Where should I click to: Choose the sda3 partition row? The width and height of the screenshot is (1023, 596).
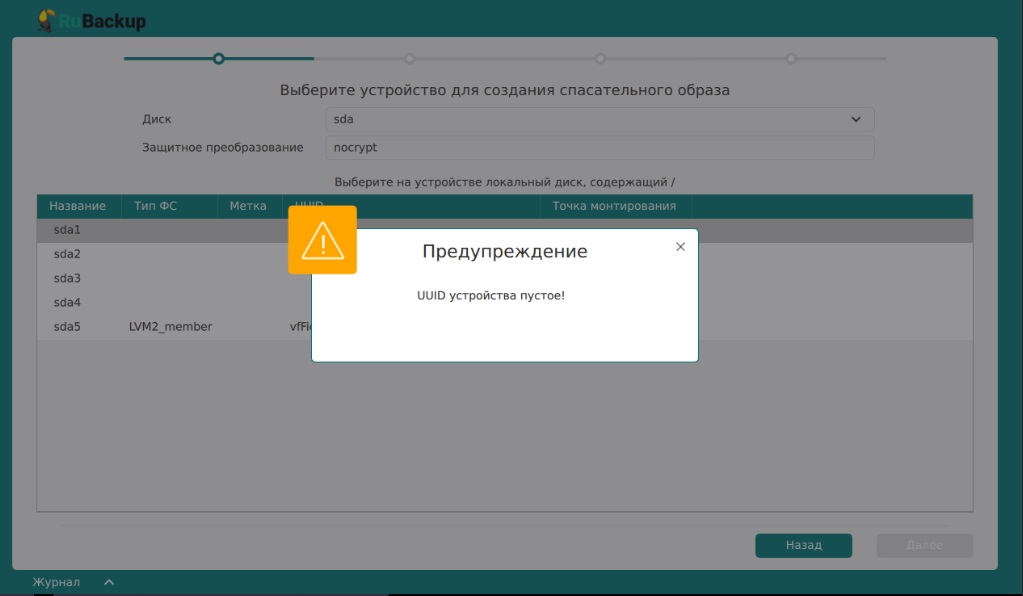click(67, 278)
